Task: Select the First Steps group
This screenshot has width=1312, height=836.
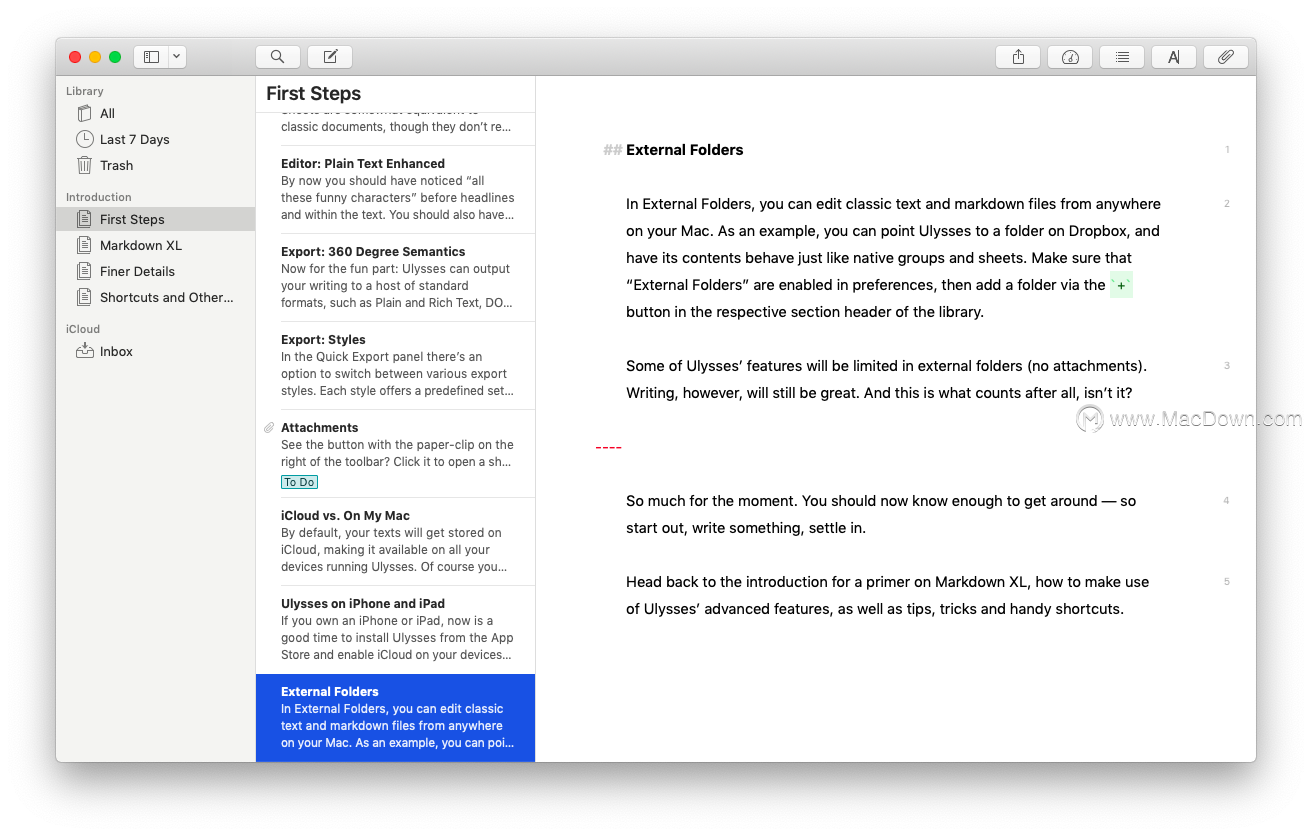Action: 155,219
